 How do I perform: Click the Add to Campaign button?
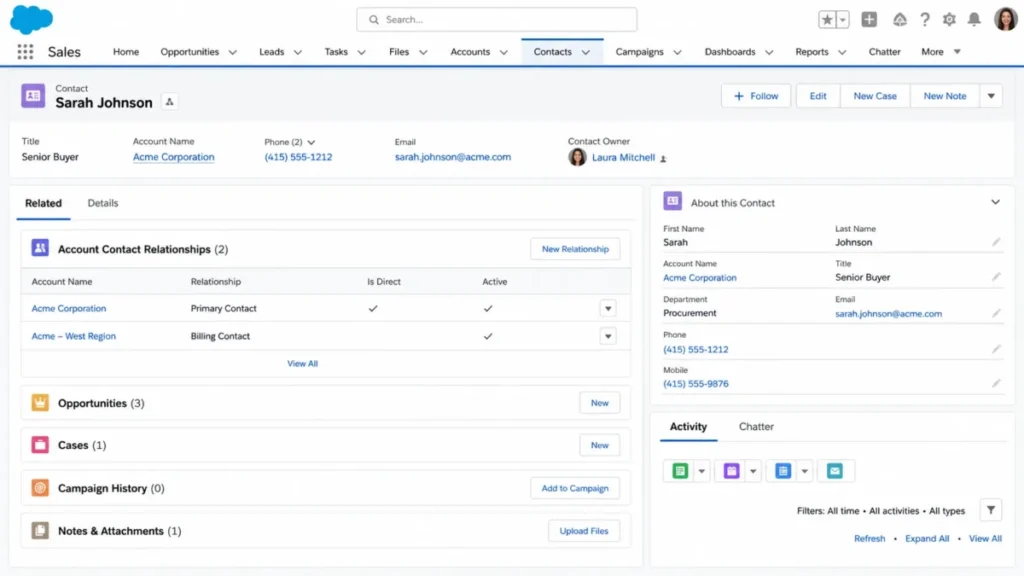click(x=575, y=488)
